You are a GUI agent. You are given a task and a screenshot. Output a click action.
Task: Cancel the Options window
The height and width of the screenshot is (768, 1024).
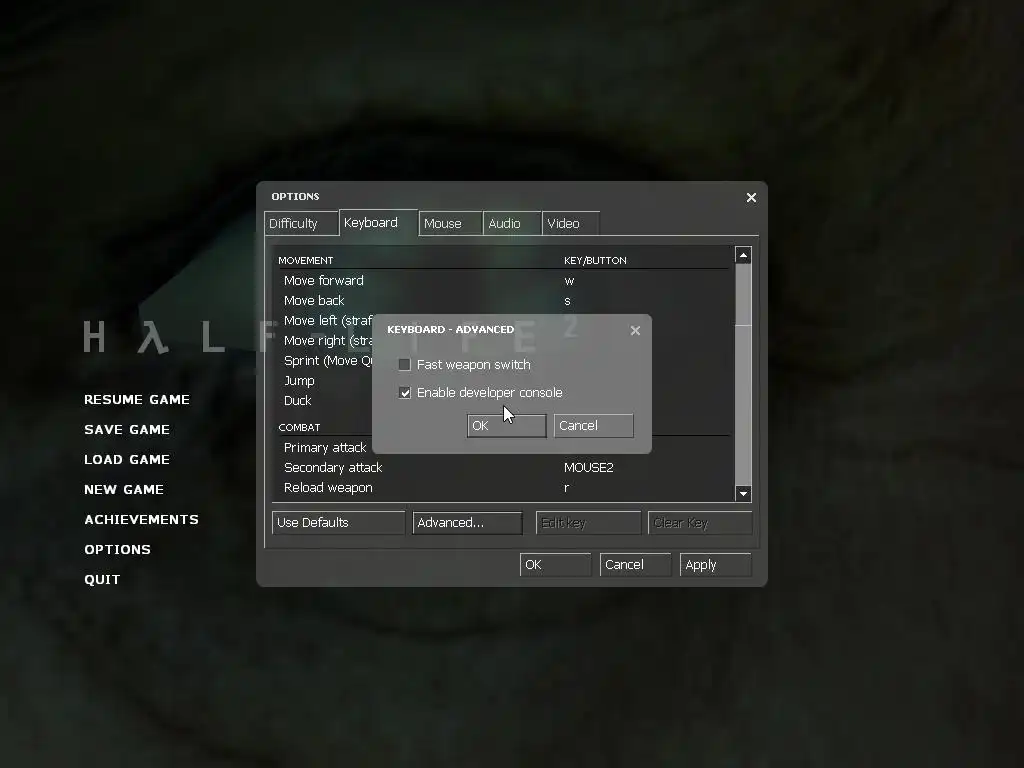click(x=635, y=565)
